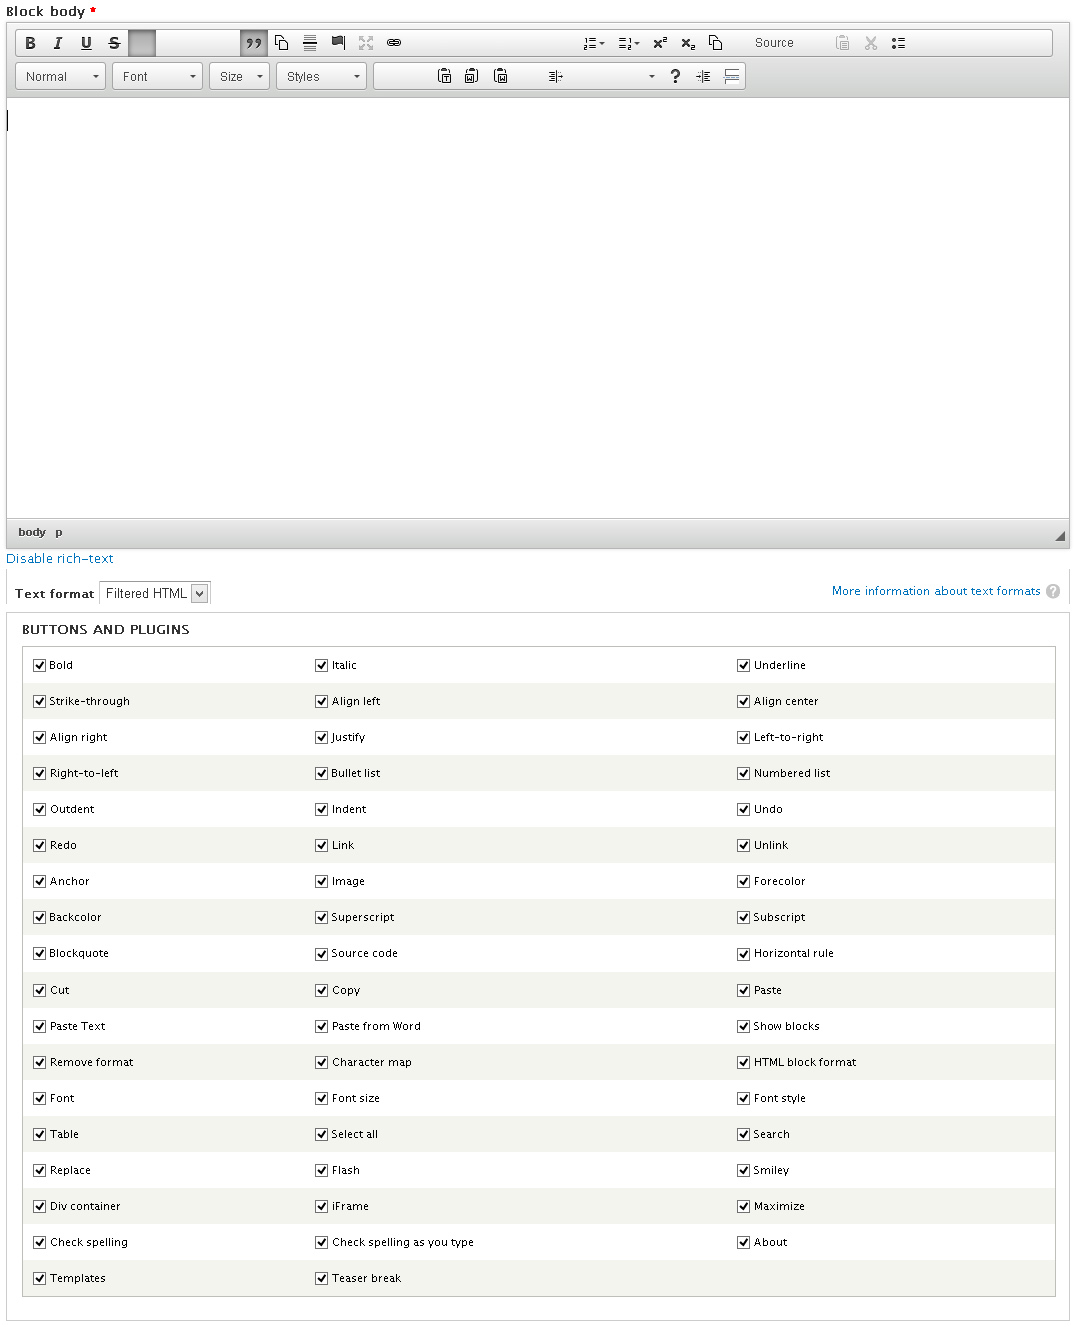This screenshot has height=1327, width=1074.
Task: Click the Underline toolbar icon
Action: [x=86, y=43]
